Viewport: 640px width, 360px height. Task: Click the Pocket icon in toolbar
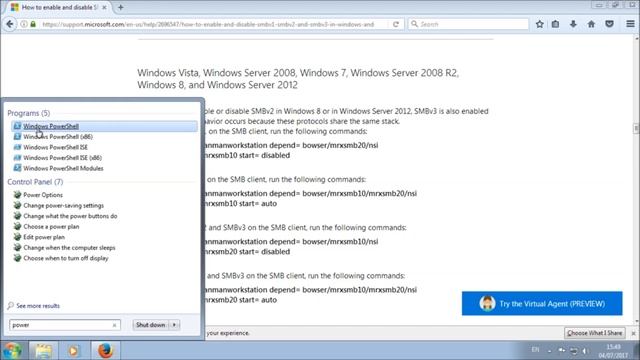pyautogui.click(x=609, y=24)
